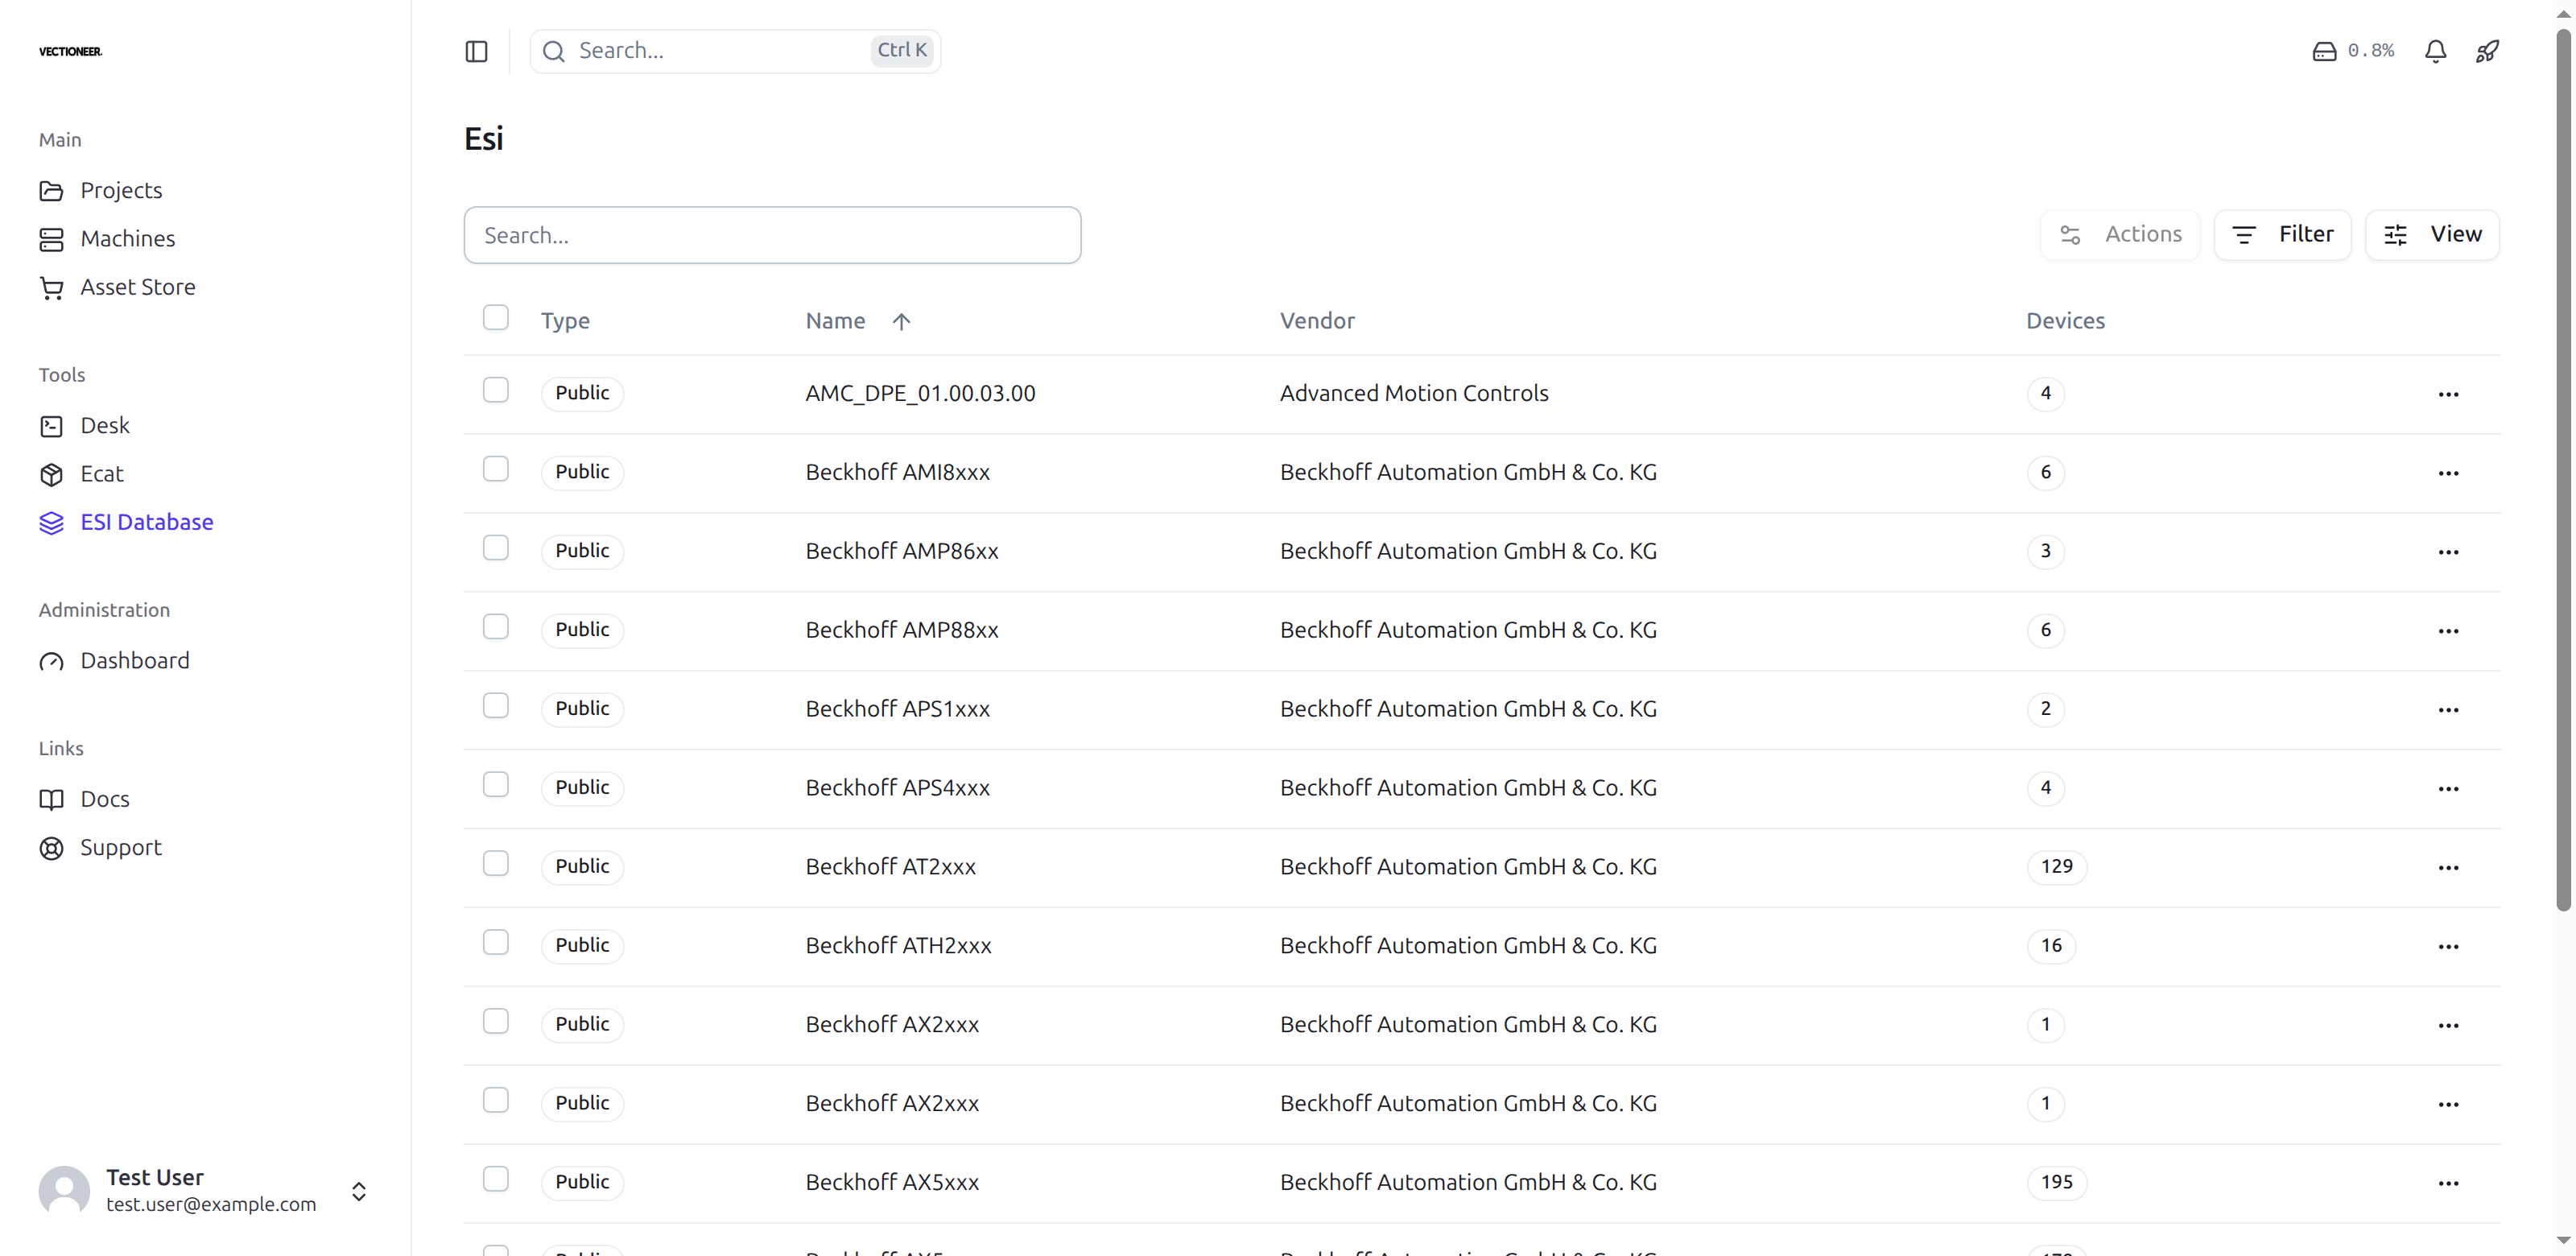Screen dimensions: 2576x1256
Task: Open row menu for AMC_DPE_01.00.03.00
Action: 2448,394
